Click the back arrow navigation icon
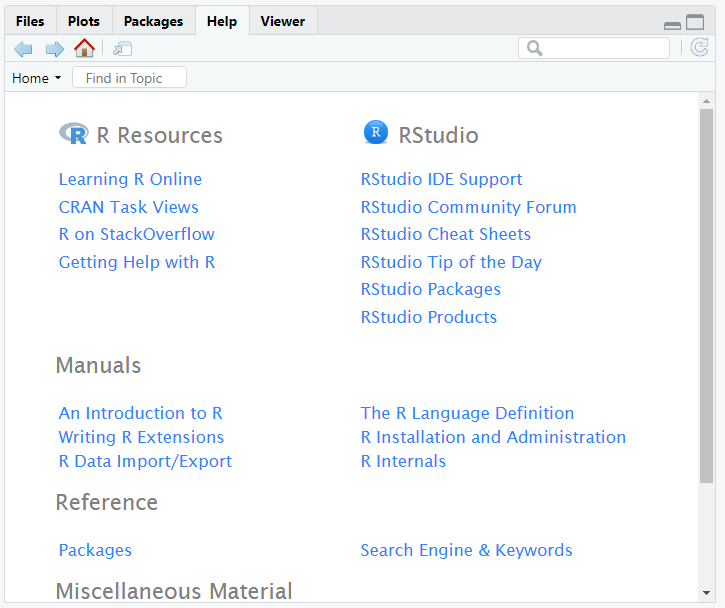This screenshot has width=725, height=608. pos(23,49)
